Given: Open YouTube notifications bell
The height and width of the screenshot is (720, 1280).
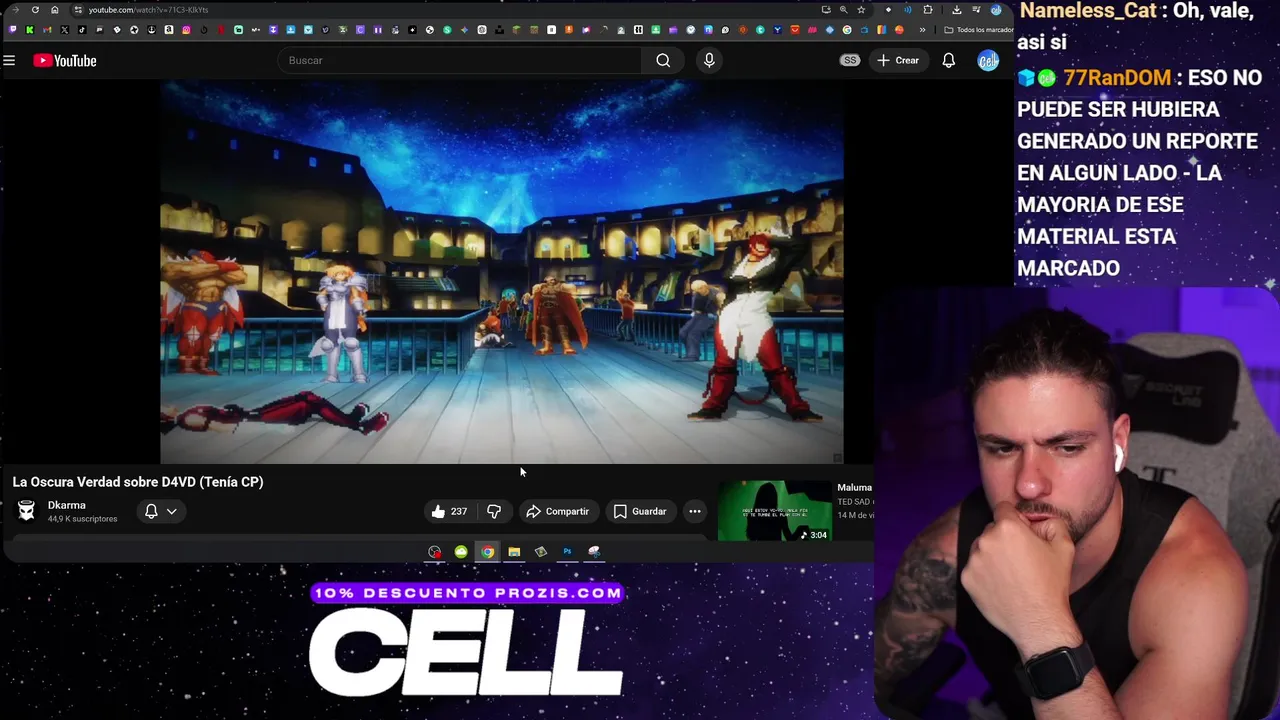Looking at the screenshot, I should (x=948, y=61).
